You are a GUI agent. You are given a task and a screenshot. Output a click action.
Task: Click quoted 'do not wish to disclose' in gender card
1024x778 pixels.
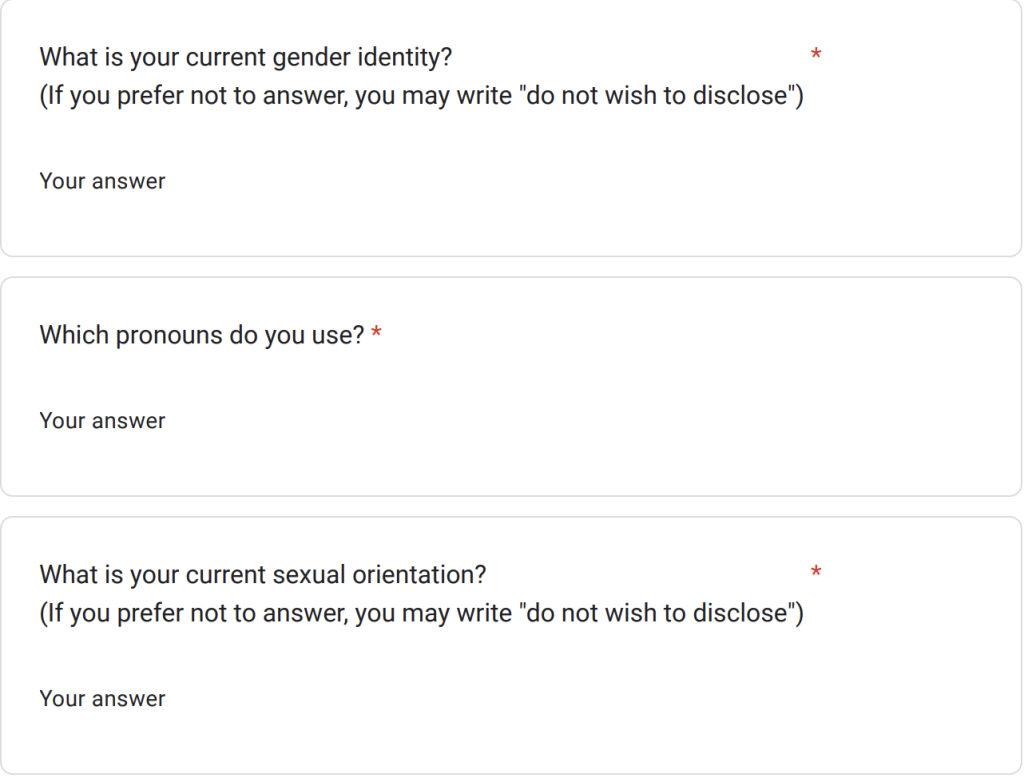(x=657, y=96)
